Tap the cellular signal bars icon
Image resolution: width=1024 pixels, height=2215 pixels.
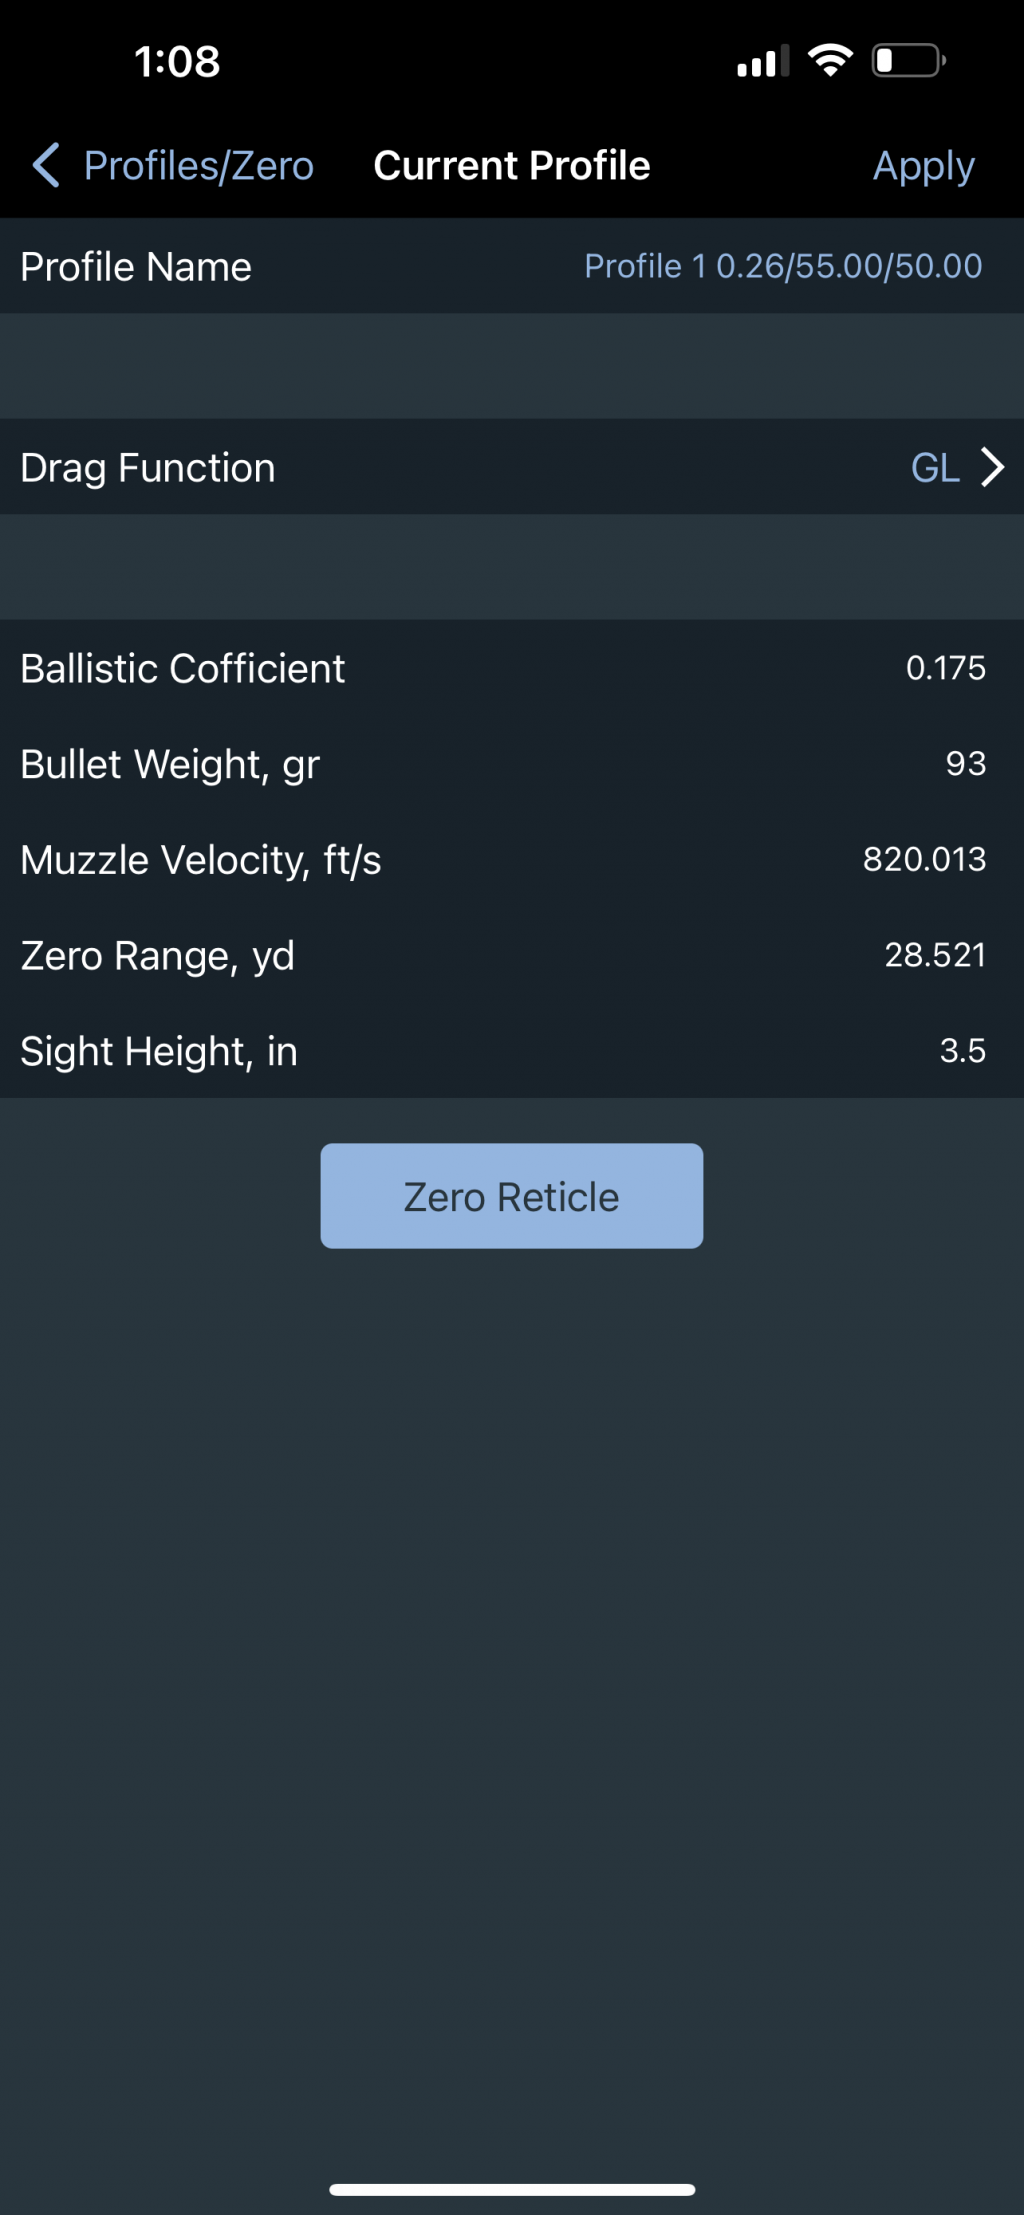click(763, 62)
